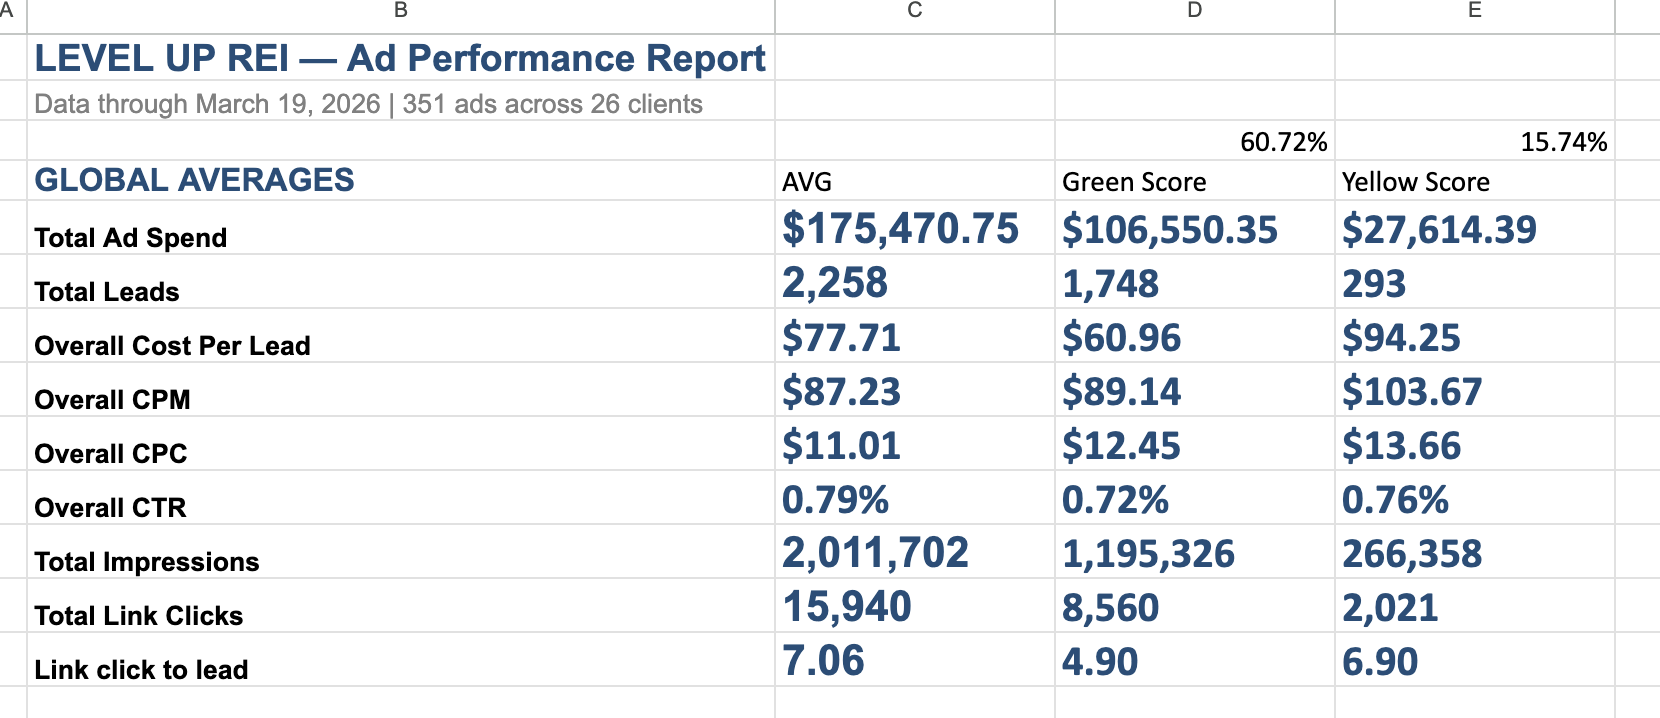Image resolution: width=1660 pixels, height=718 pixels.
Task: Select the $94.25 cell
Action: 1475,336
